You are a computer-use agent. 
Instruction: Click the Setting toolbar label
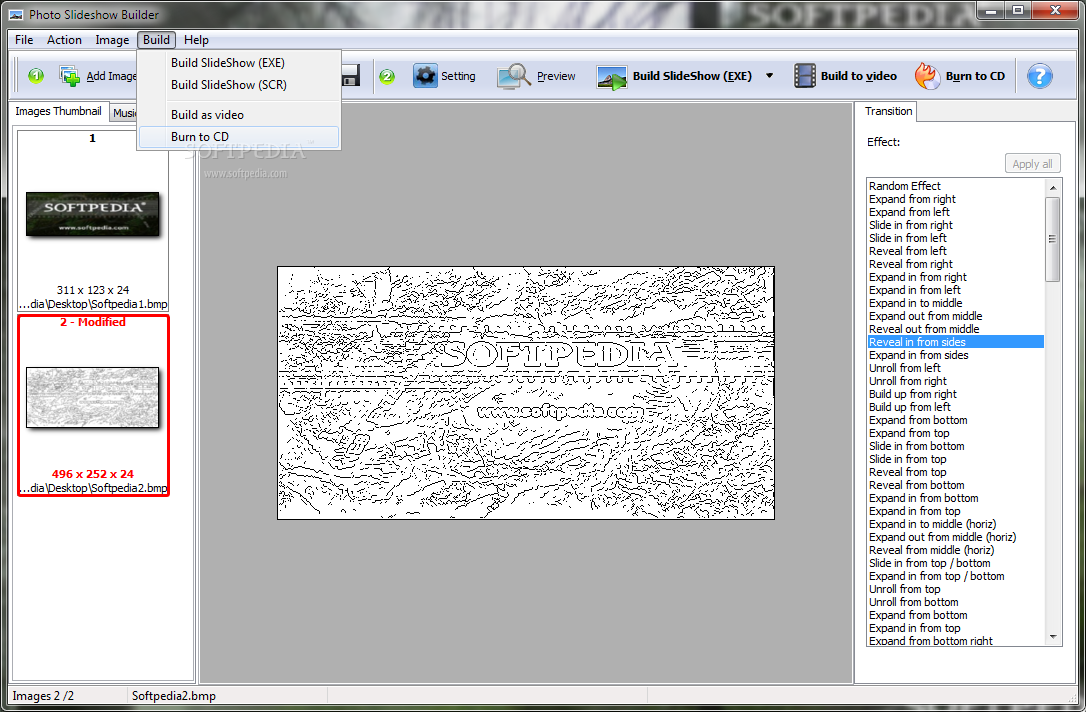coord(459,75)
